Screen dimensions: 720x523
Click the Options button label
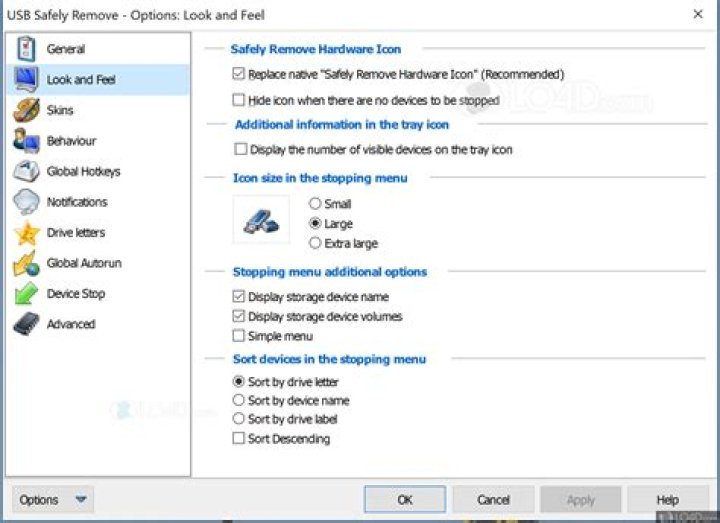[x=39, y=500]
